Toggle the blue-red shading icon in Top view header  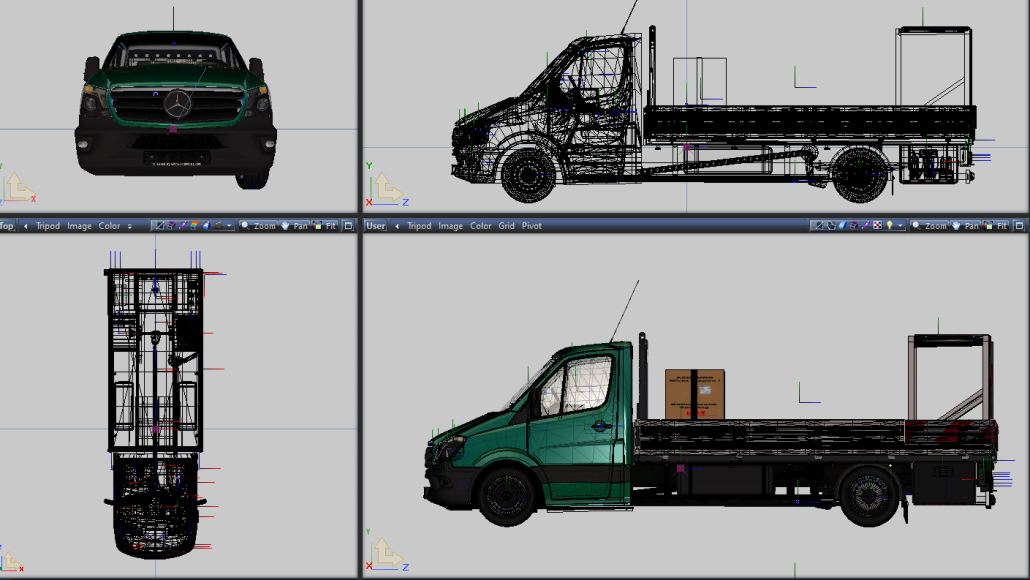click(x=206, y=225)
